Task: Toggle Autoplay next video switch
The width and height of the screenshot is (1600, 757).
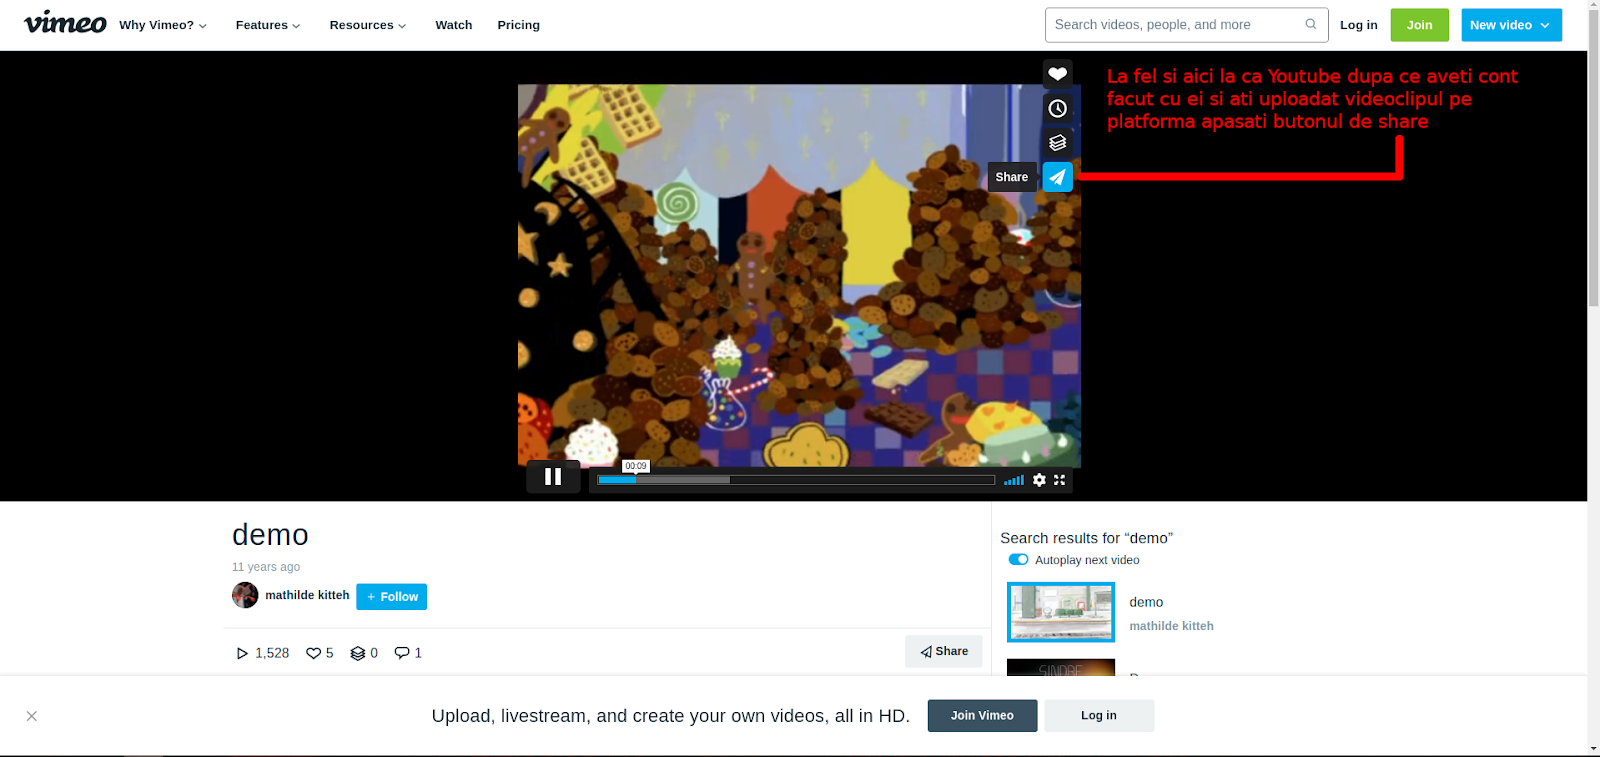Action: (1018, 560)
